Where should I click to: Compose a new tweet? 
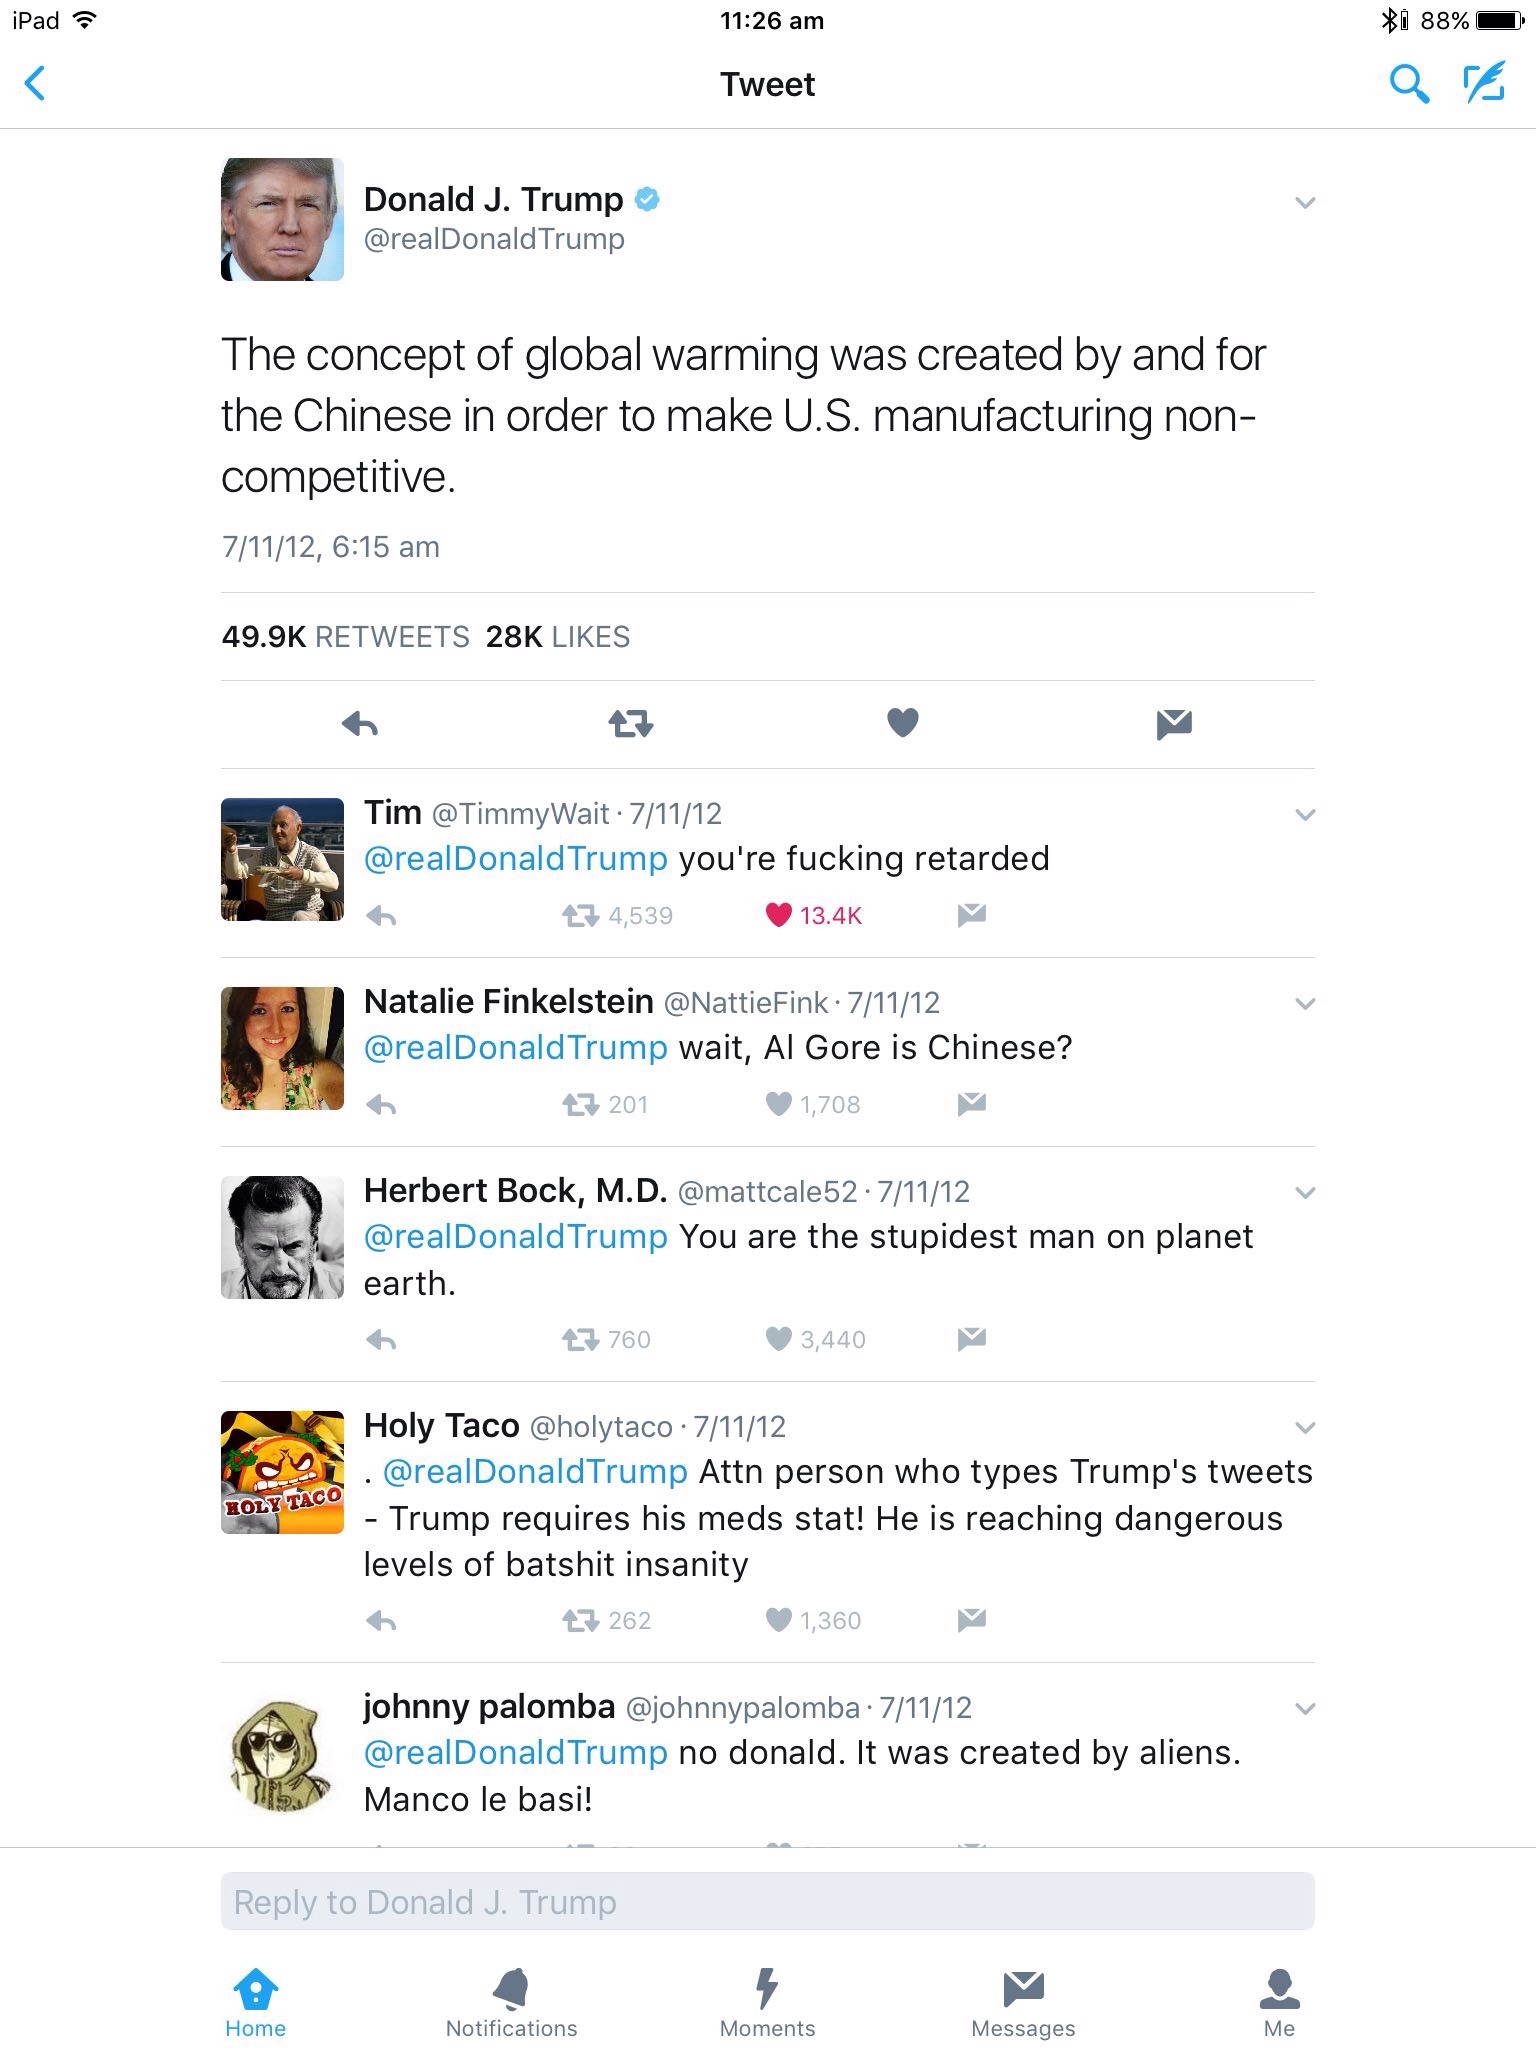1484,84
